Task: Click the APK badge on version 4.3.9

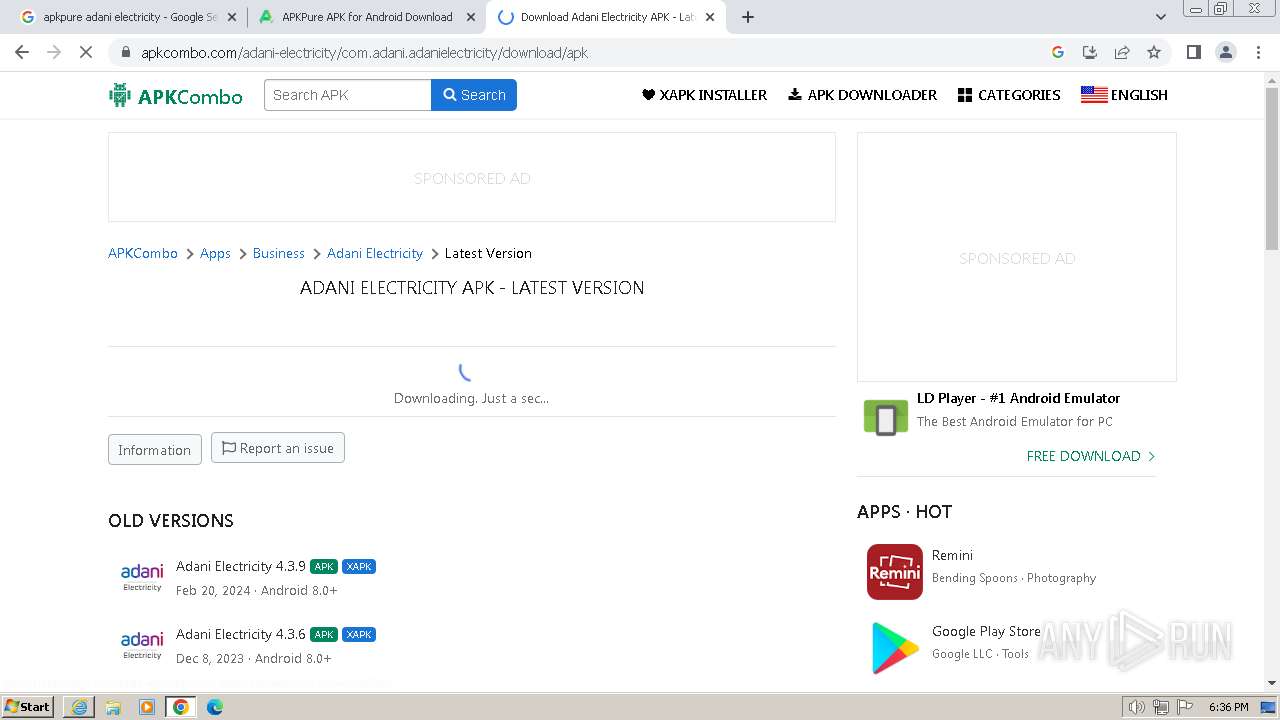Action: pyautogui.click(x=324, y=566)
